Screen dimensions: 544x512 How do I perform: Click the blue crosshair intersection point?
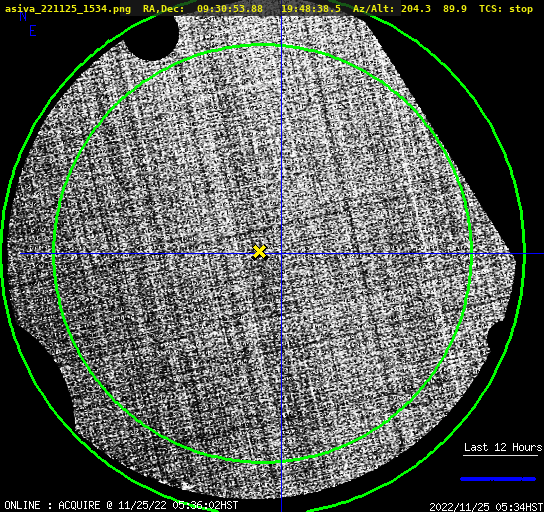pos(281,254)
